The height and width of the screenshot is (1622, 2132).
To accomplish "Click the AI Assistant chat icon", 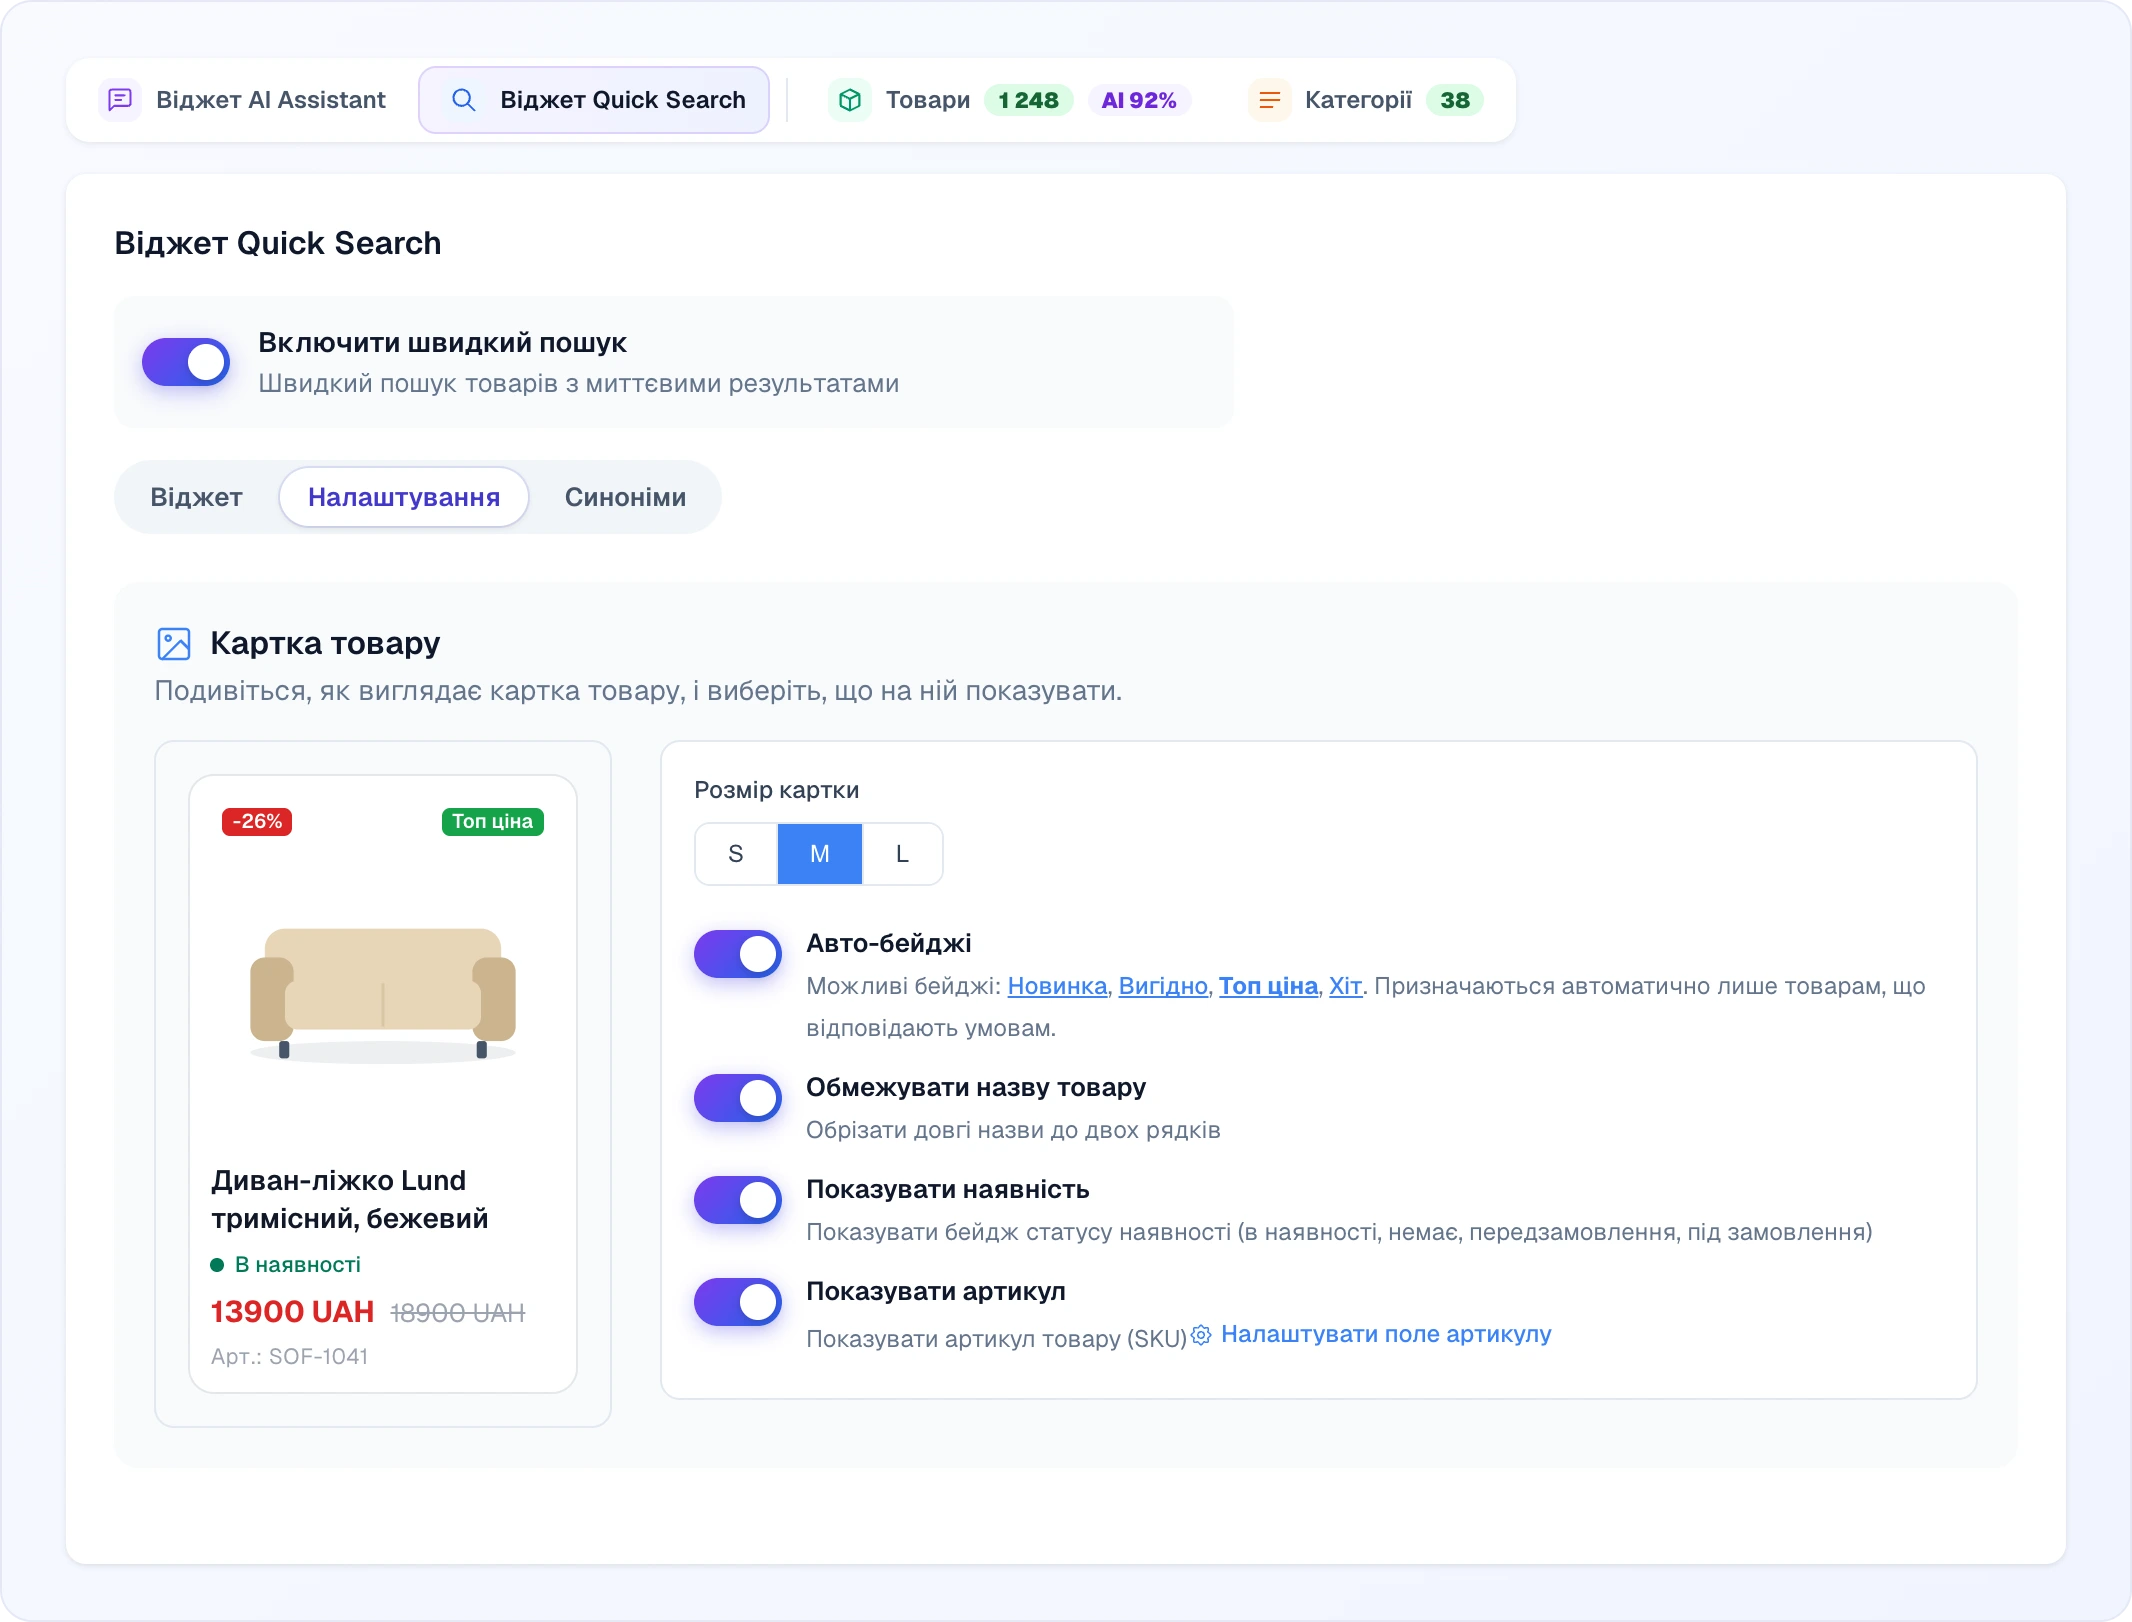I will 120,100.
